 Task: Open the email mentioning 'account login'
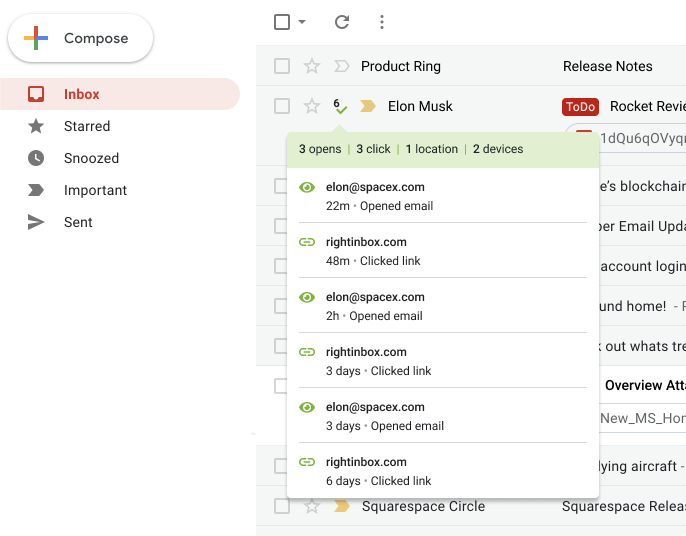pyautogui.click(x=643, y=266)
